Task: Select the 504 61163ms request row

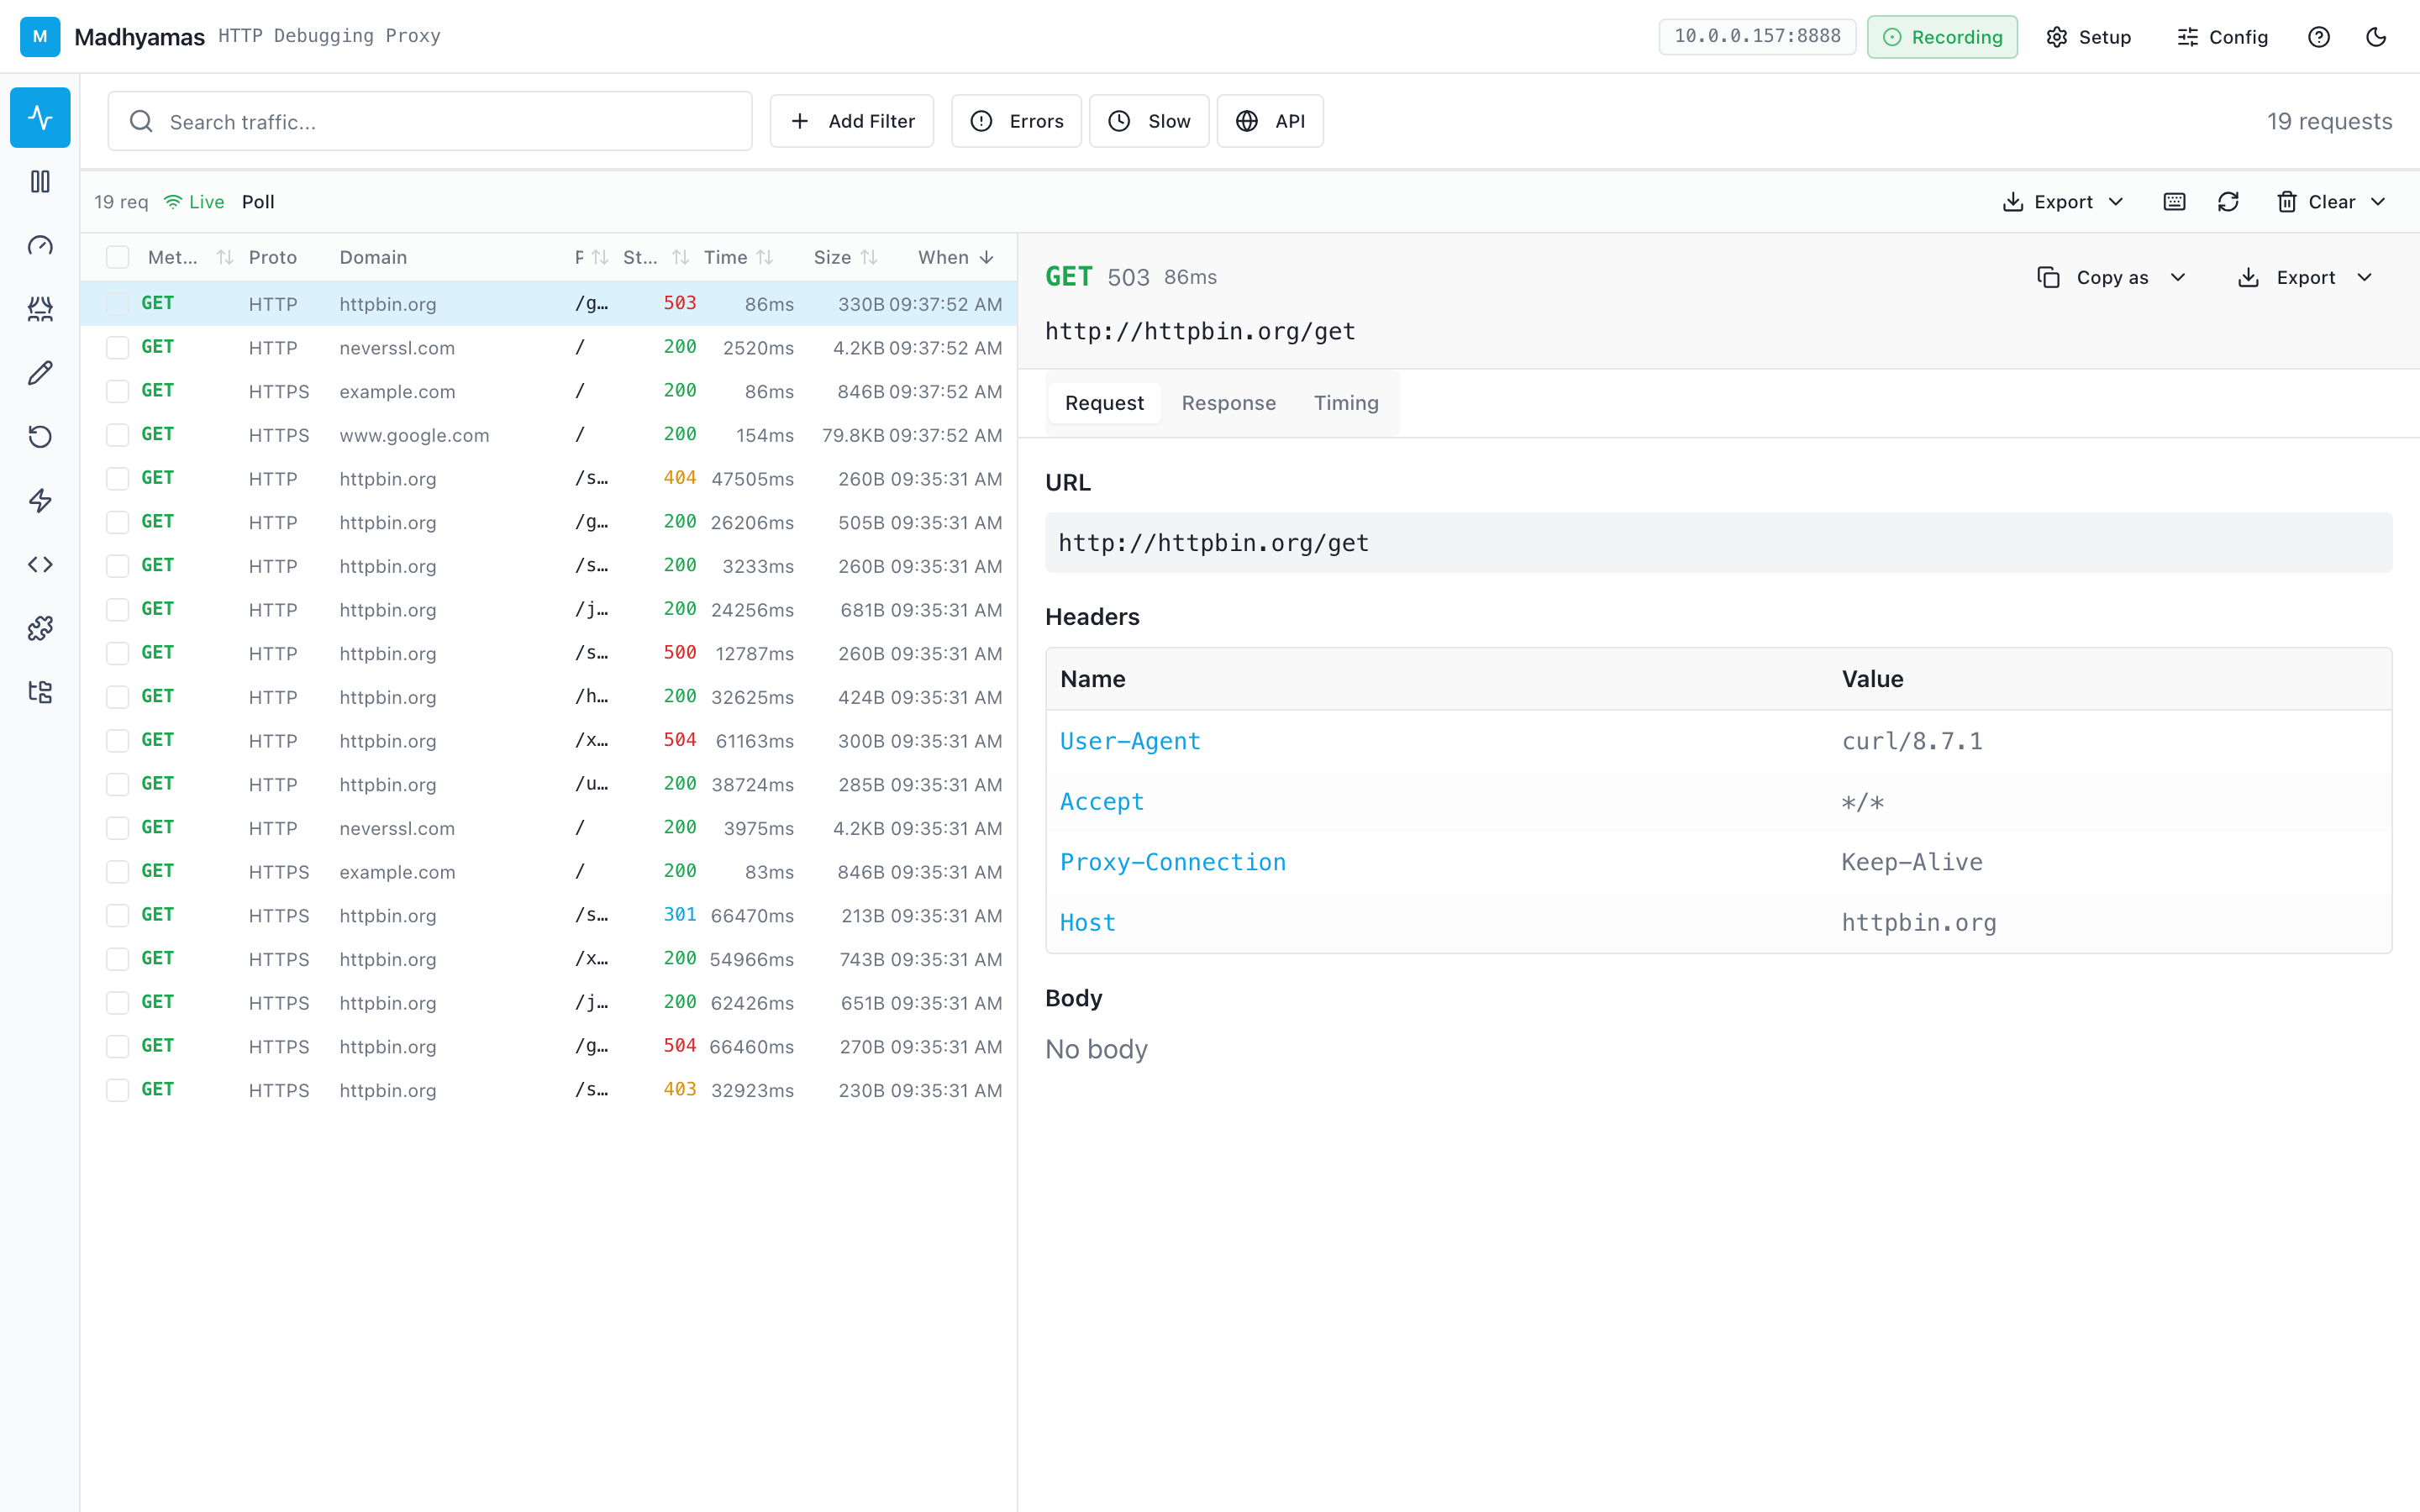Action: (549, 741)
